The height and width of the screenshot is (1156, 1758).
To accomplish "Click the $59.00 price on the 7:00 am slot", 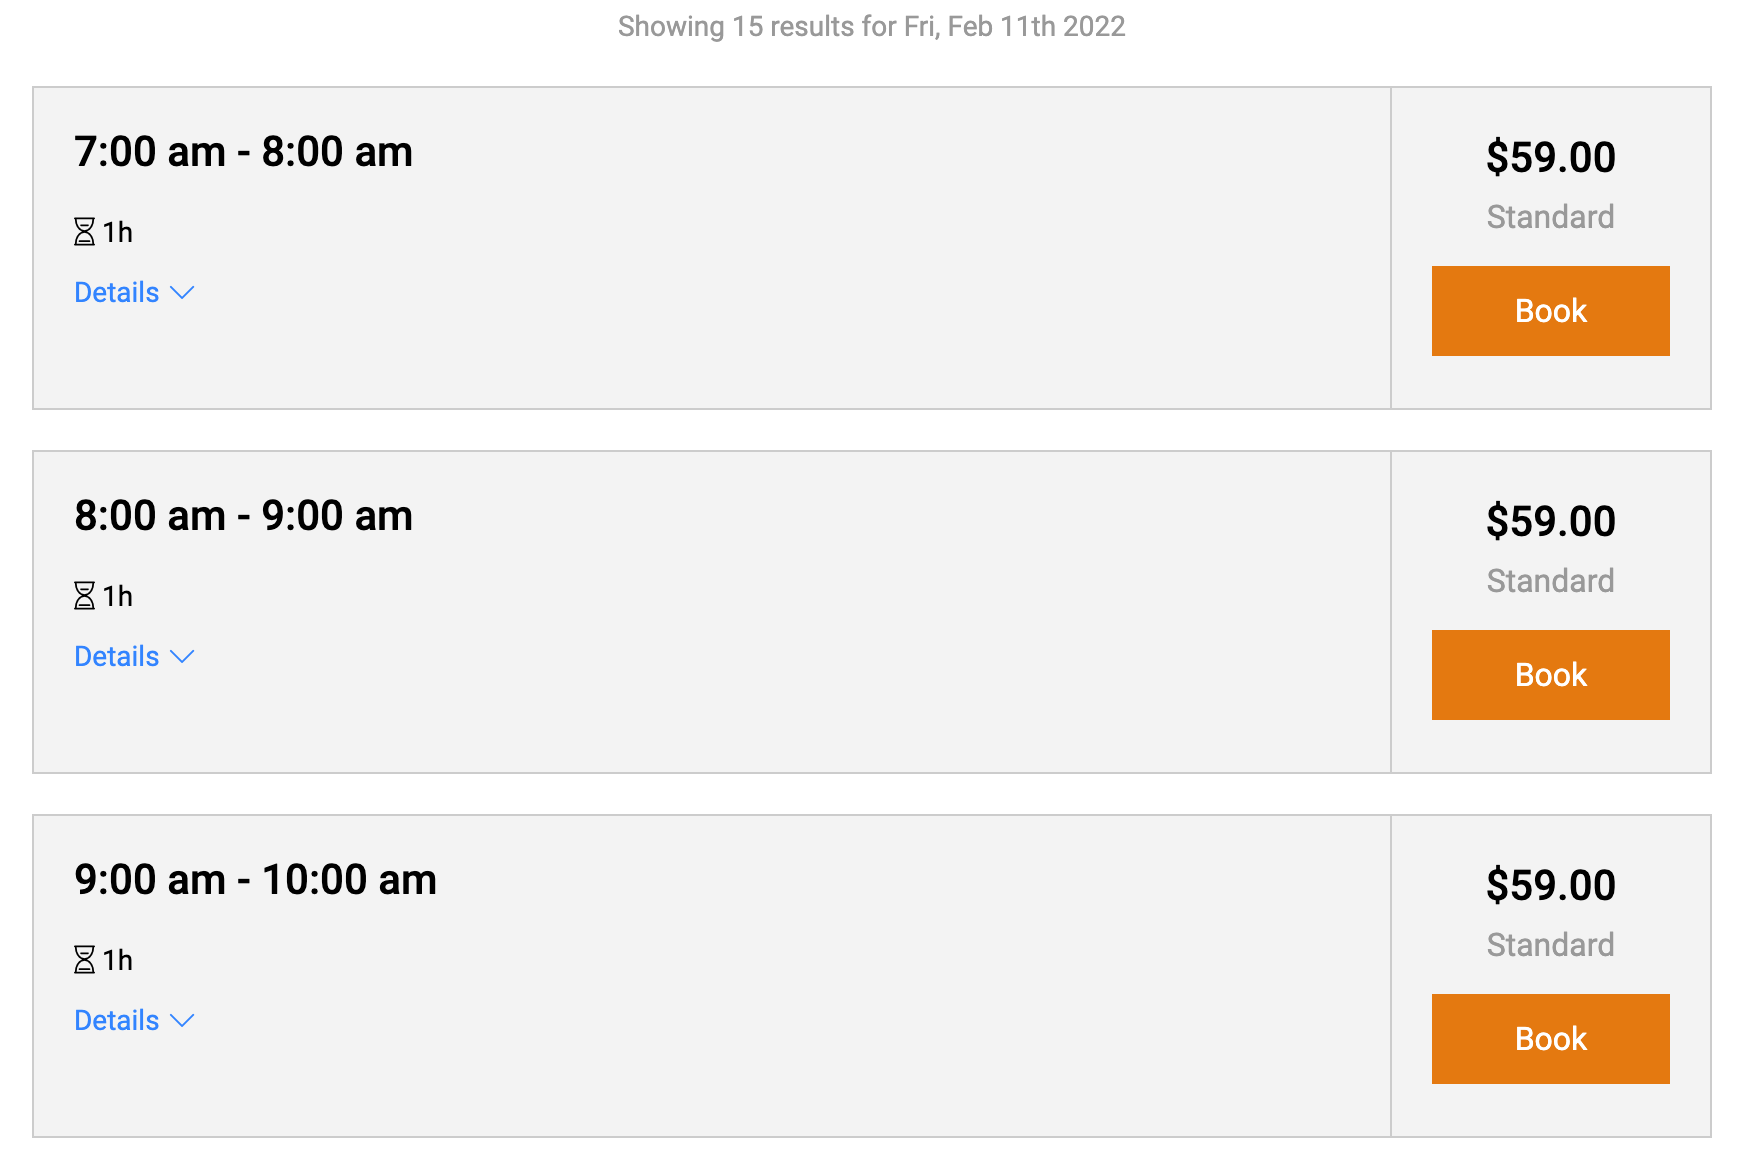I will tap(1550, 158).
